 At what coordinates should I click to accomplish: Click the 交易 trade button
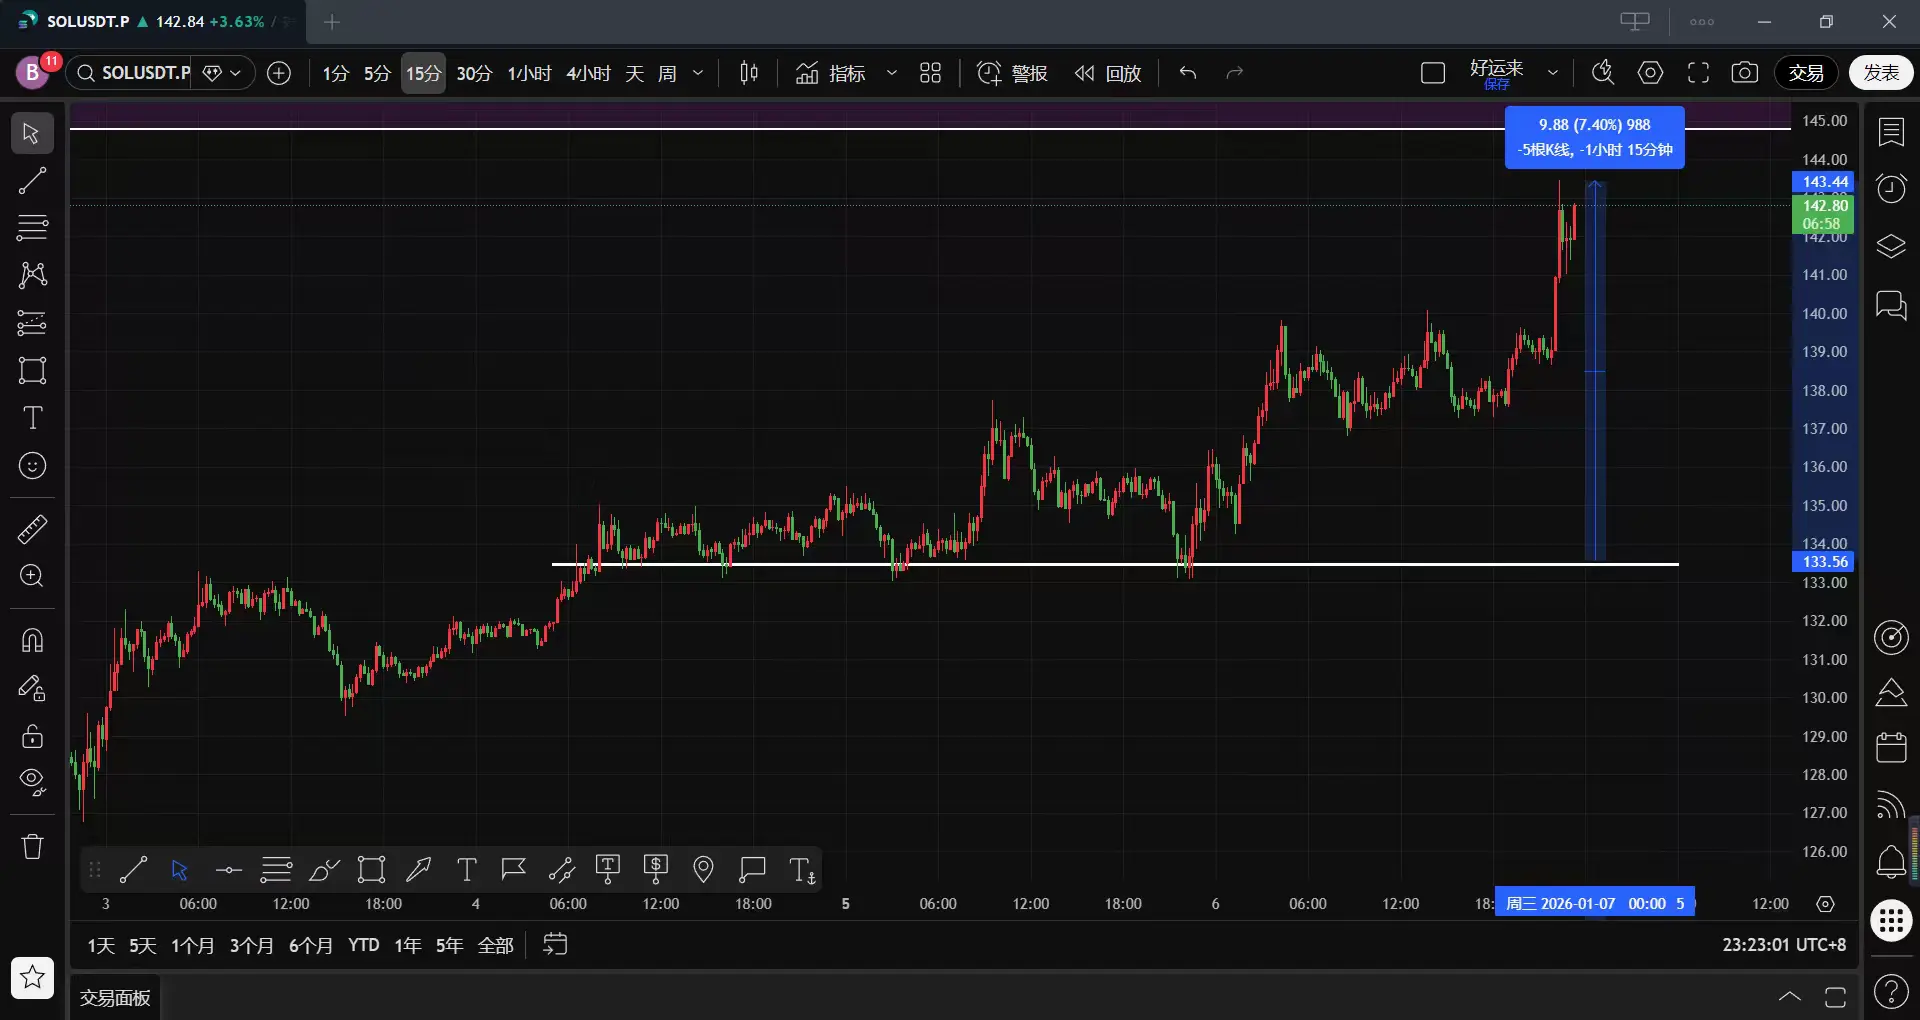[x=1806, y=73]
